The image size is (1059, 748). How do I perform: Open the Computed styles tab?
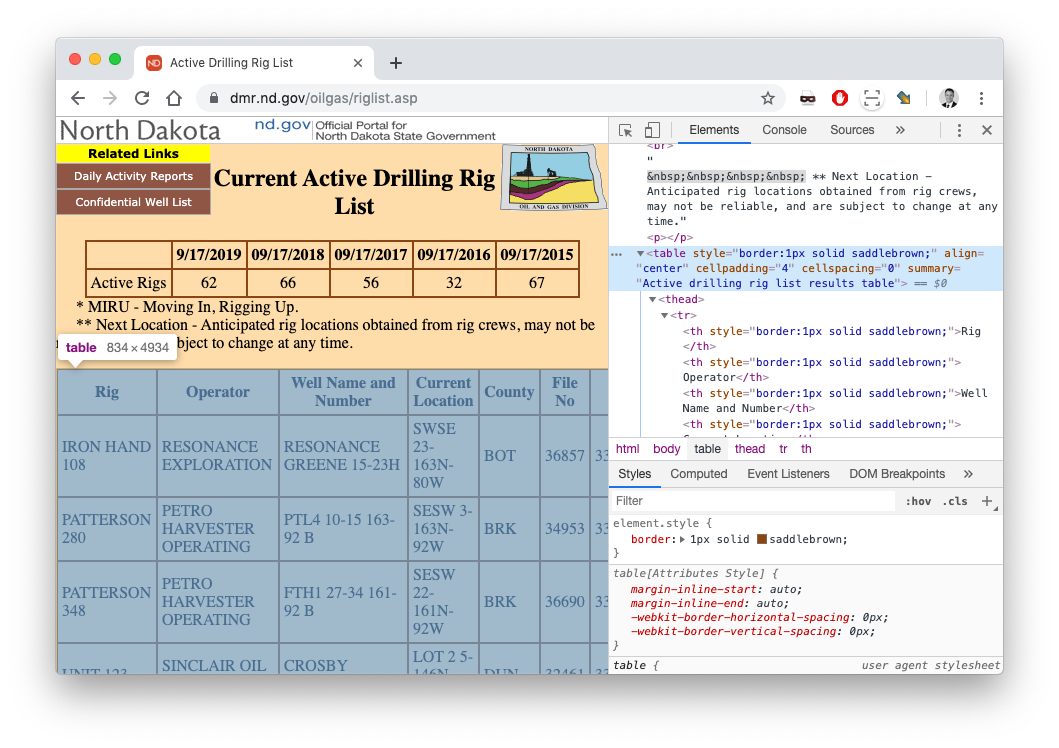pyautogui.click(x=699, y=473)
